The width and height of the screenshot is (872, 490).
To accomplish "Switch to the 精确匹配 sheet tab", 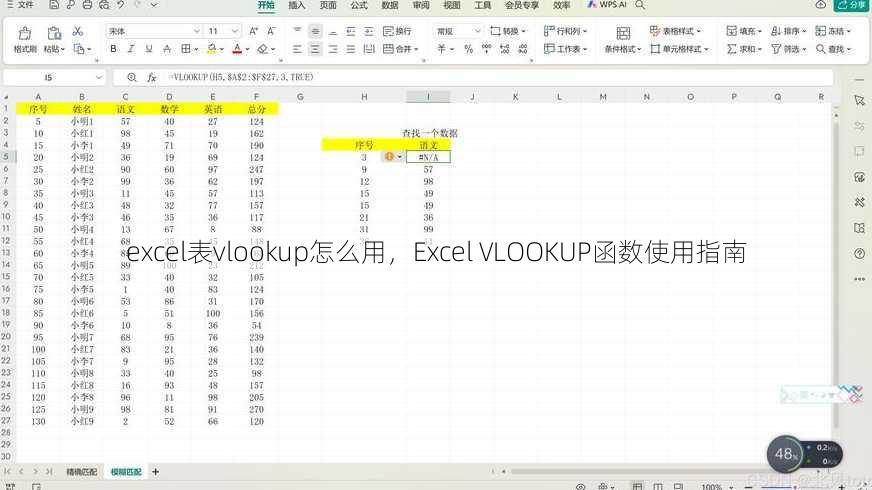I will 82,472.
